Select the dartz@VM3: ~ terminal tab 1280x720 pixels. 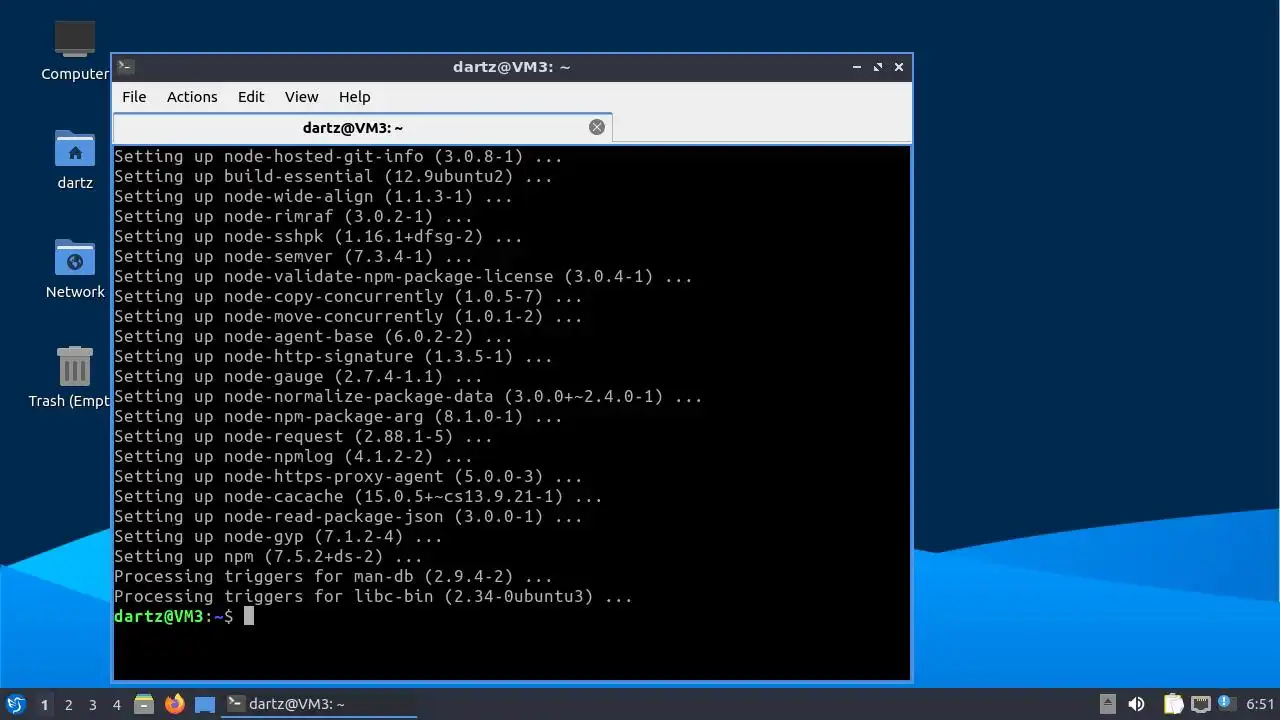[362, 128]
